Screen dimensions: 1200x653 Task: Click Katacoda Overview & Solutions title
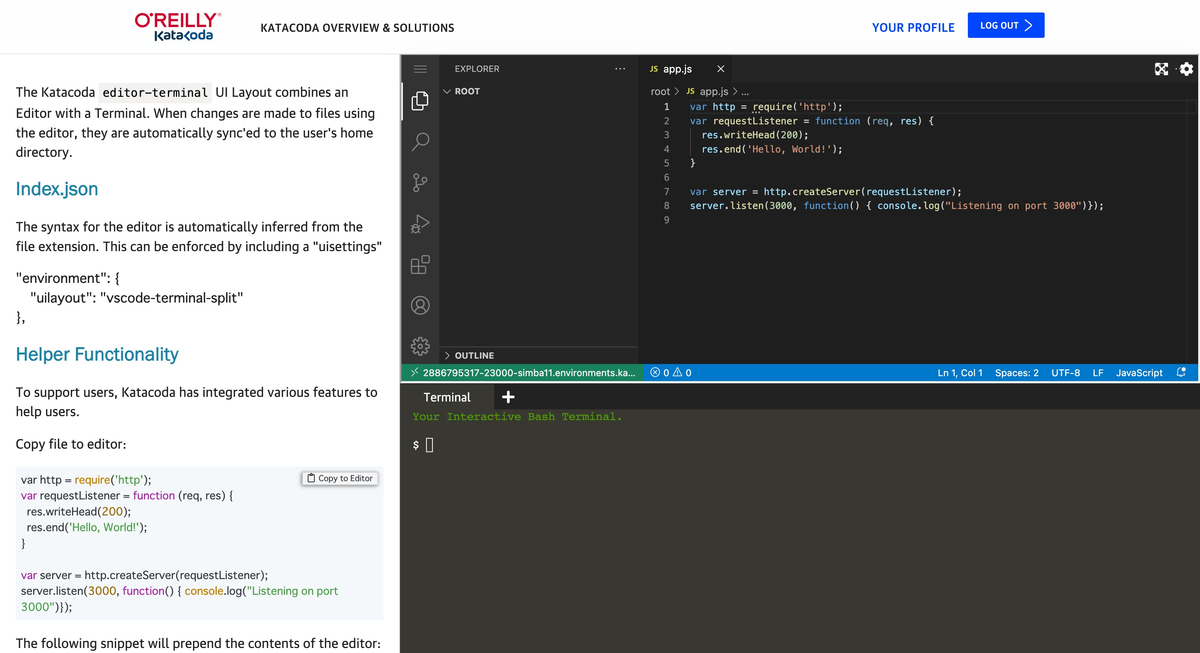pos(357,28)
